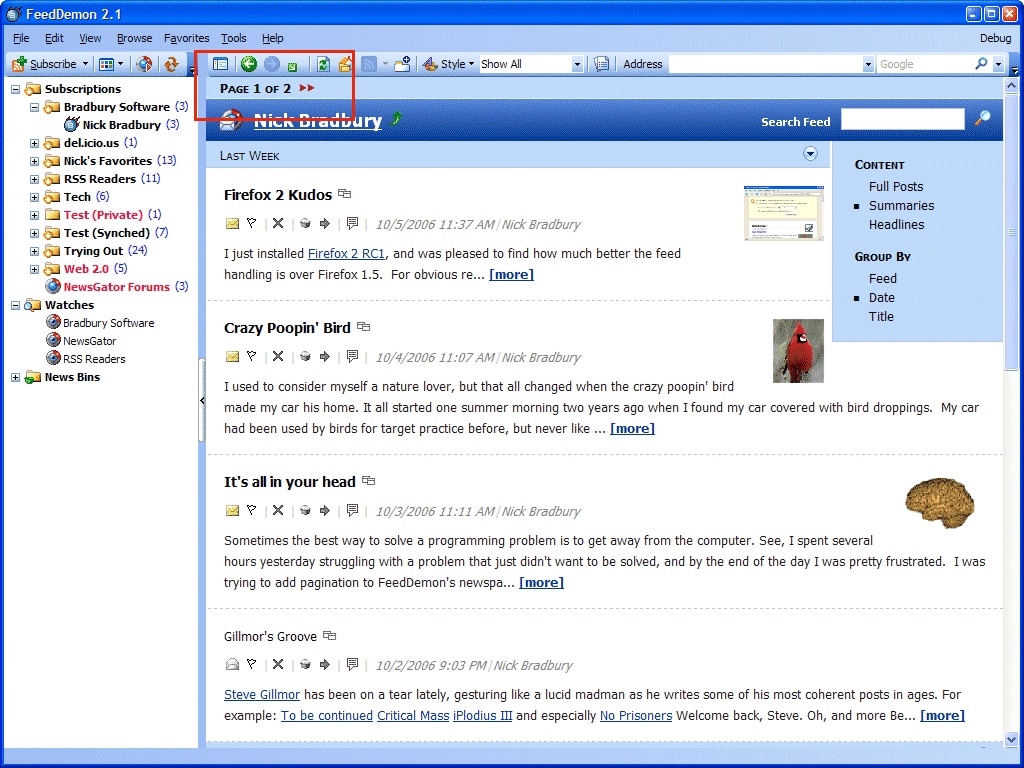Click the Google search magnifier icon
The width and height of the screenshot is (1024, 768).
coord(981,64)
